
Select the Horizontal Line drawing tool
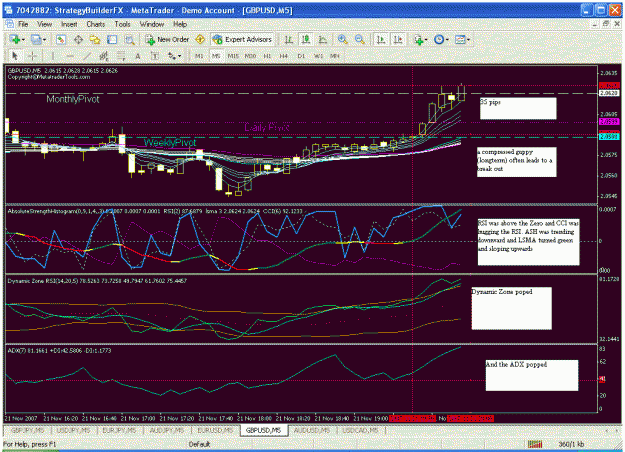click(x=70, y=56)
